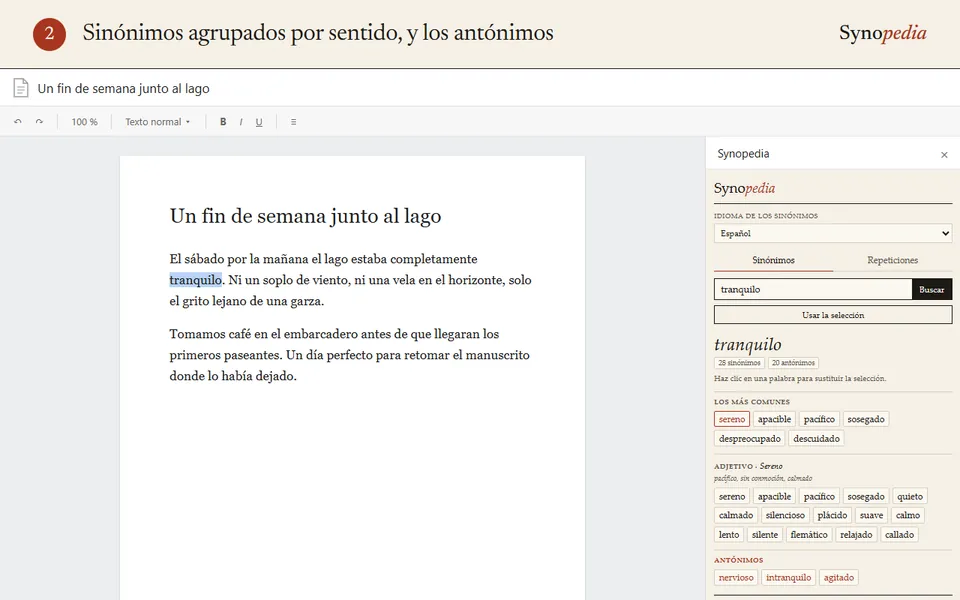Replace selection with silencioso

785,516
